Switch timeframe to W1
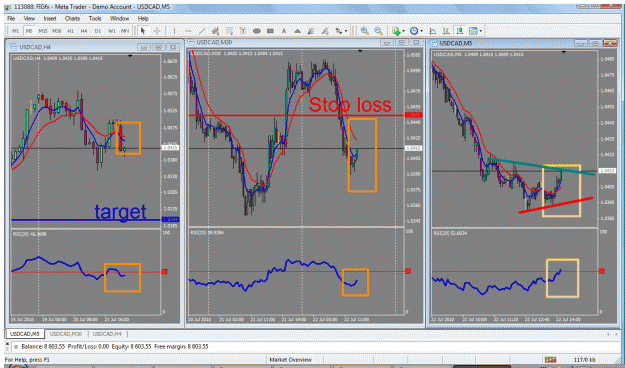The width and height of the screenshot is (625, 368). pyautogui.click(x=112, y=31)
